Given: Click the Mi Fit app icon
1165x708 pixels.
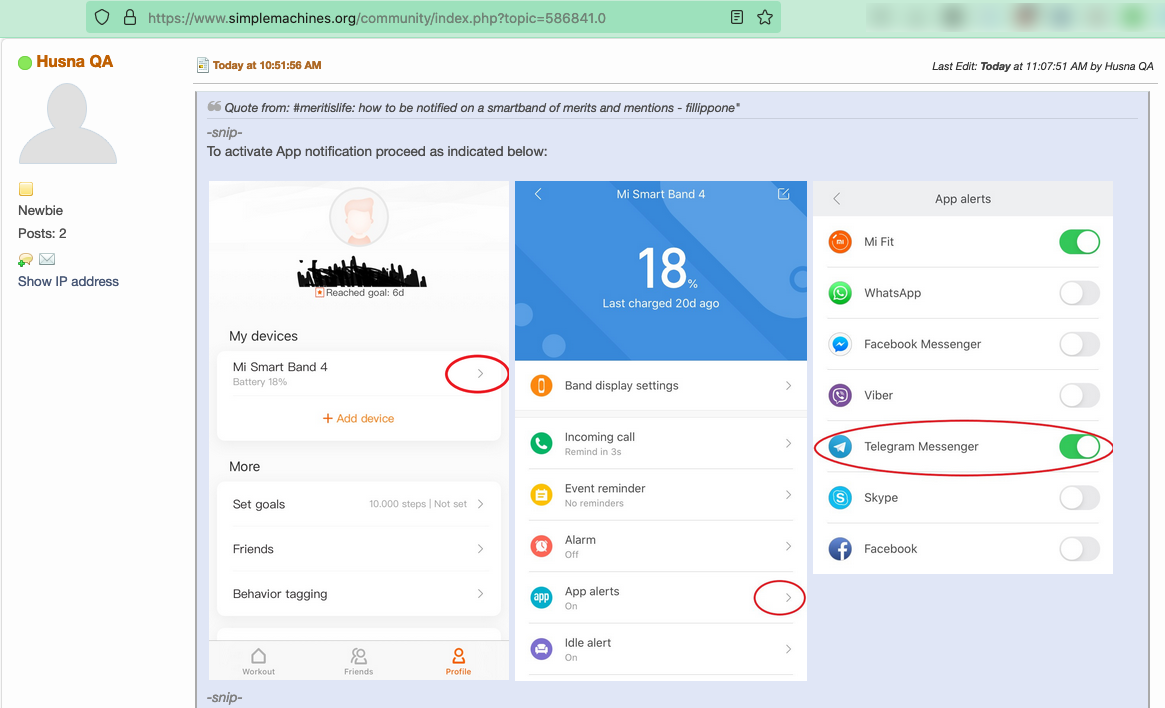Looking at the screenshot, I should pyautogui.click(x=840, y=241).
